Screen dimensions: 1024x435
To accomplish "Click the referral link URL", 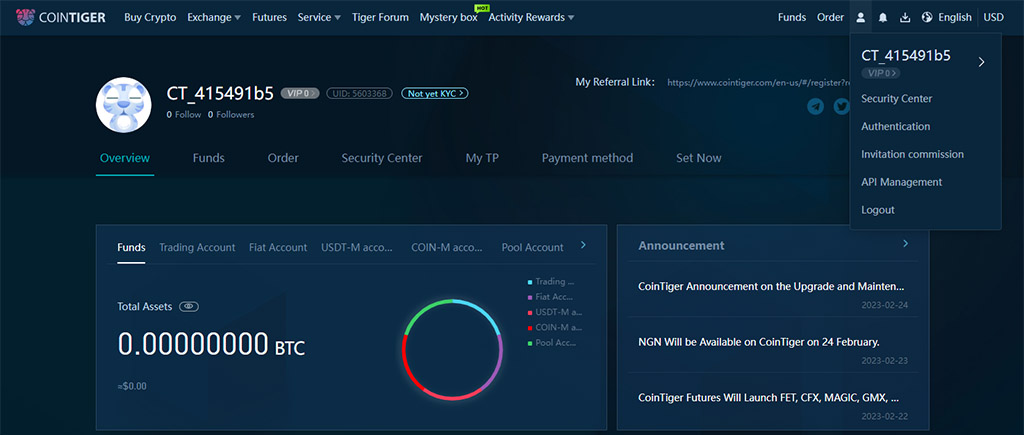I will pyautogui.click(x=758, y=83).
